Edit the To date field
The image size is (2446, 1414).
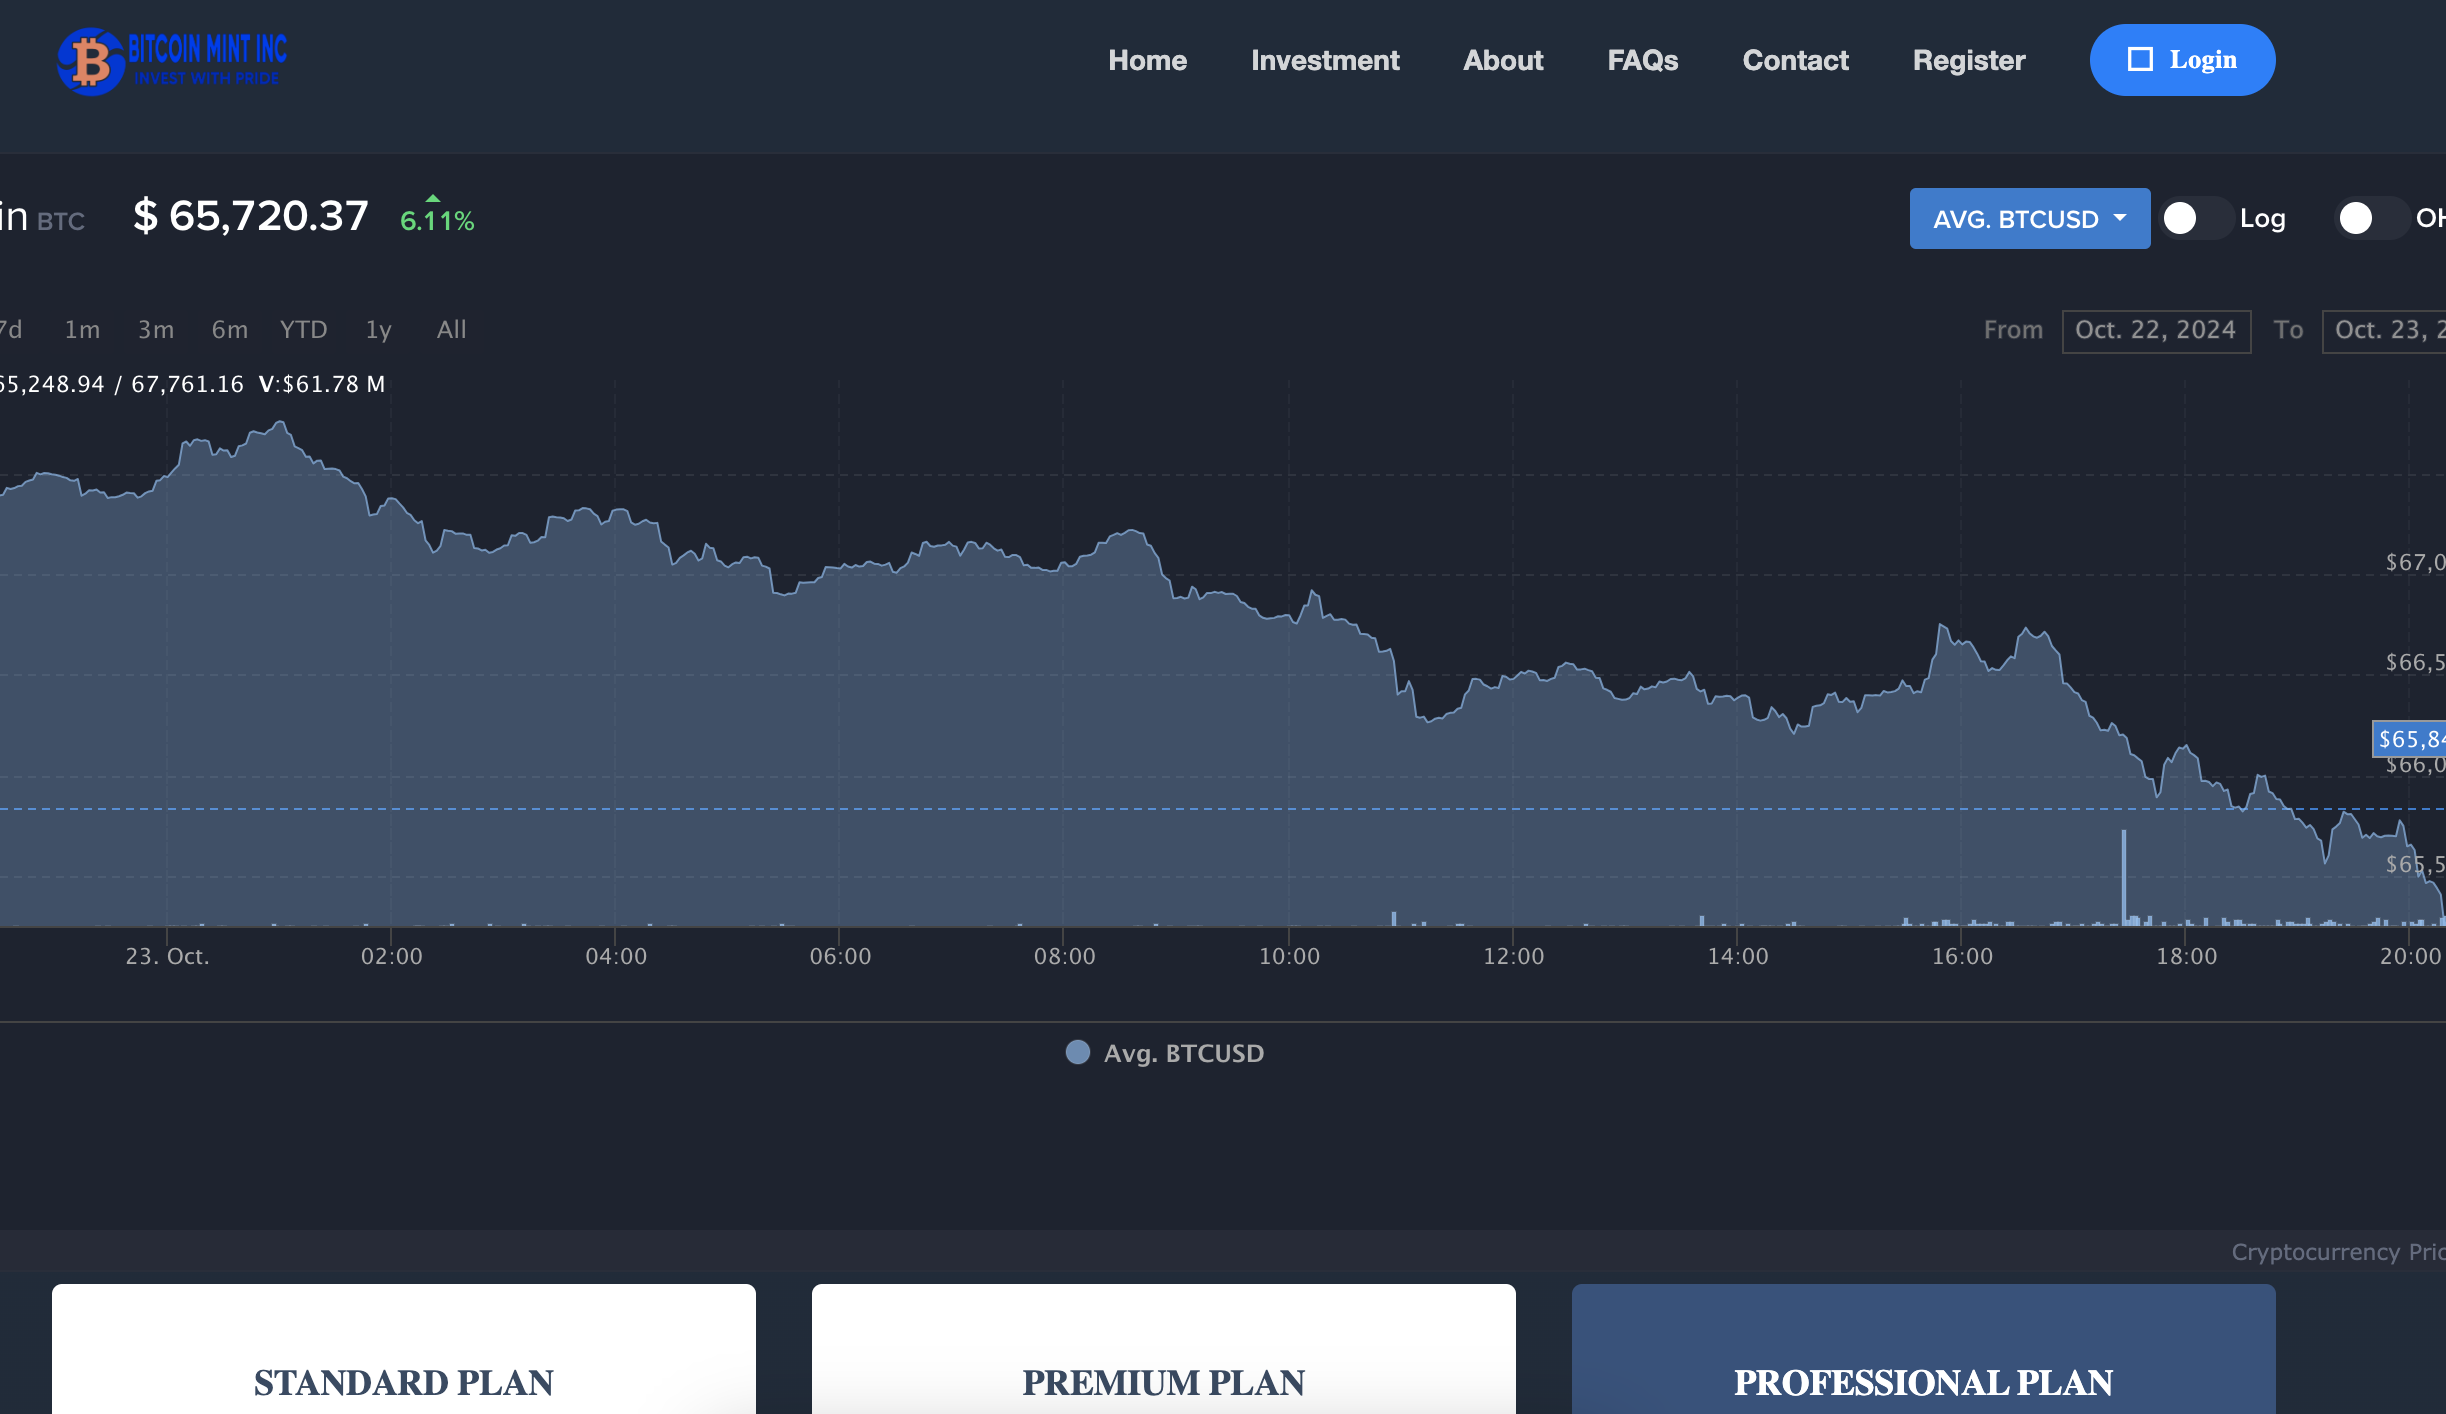click(2384, 331)
